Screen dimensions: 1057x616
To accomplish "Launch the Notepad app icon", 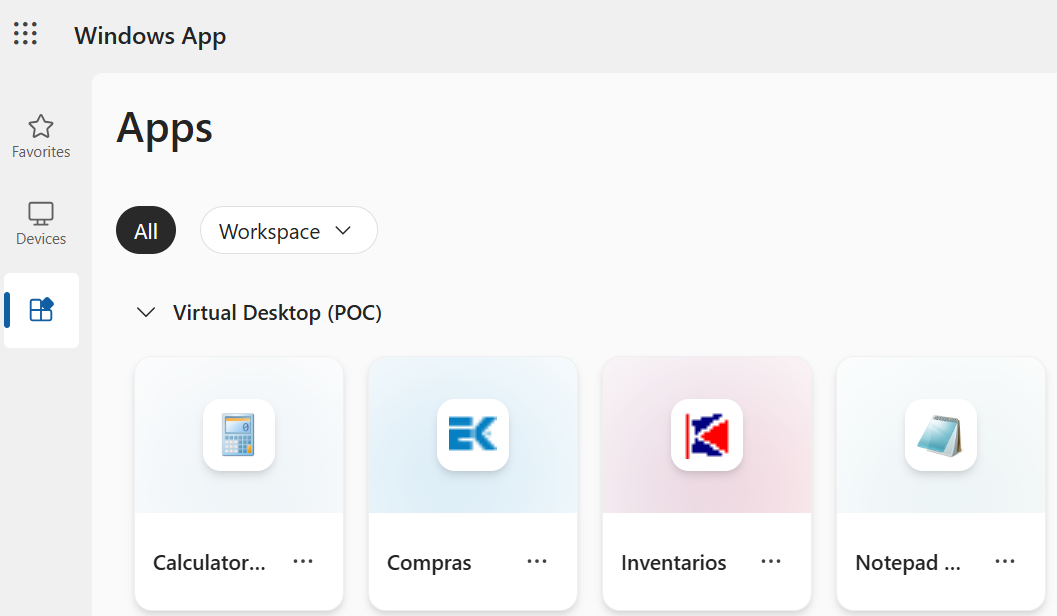I will pos(940,435).
